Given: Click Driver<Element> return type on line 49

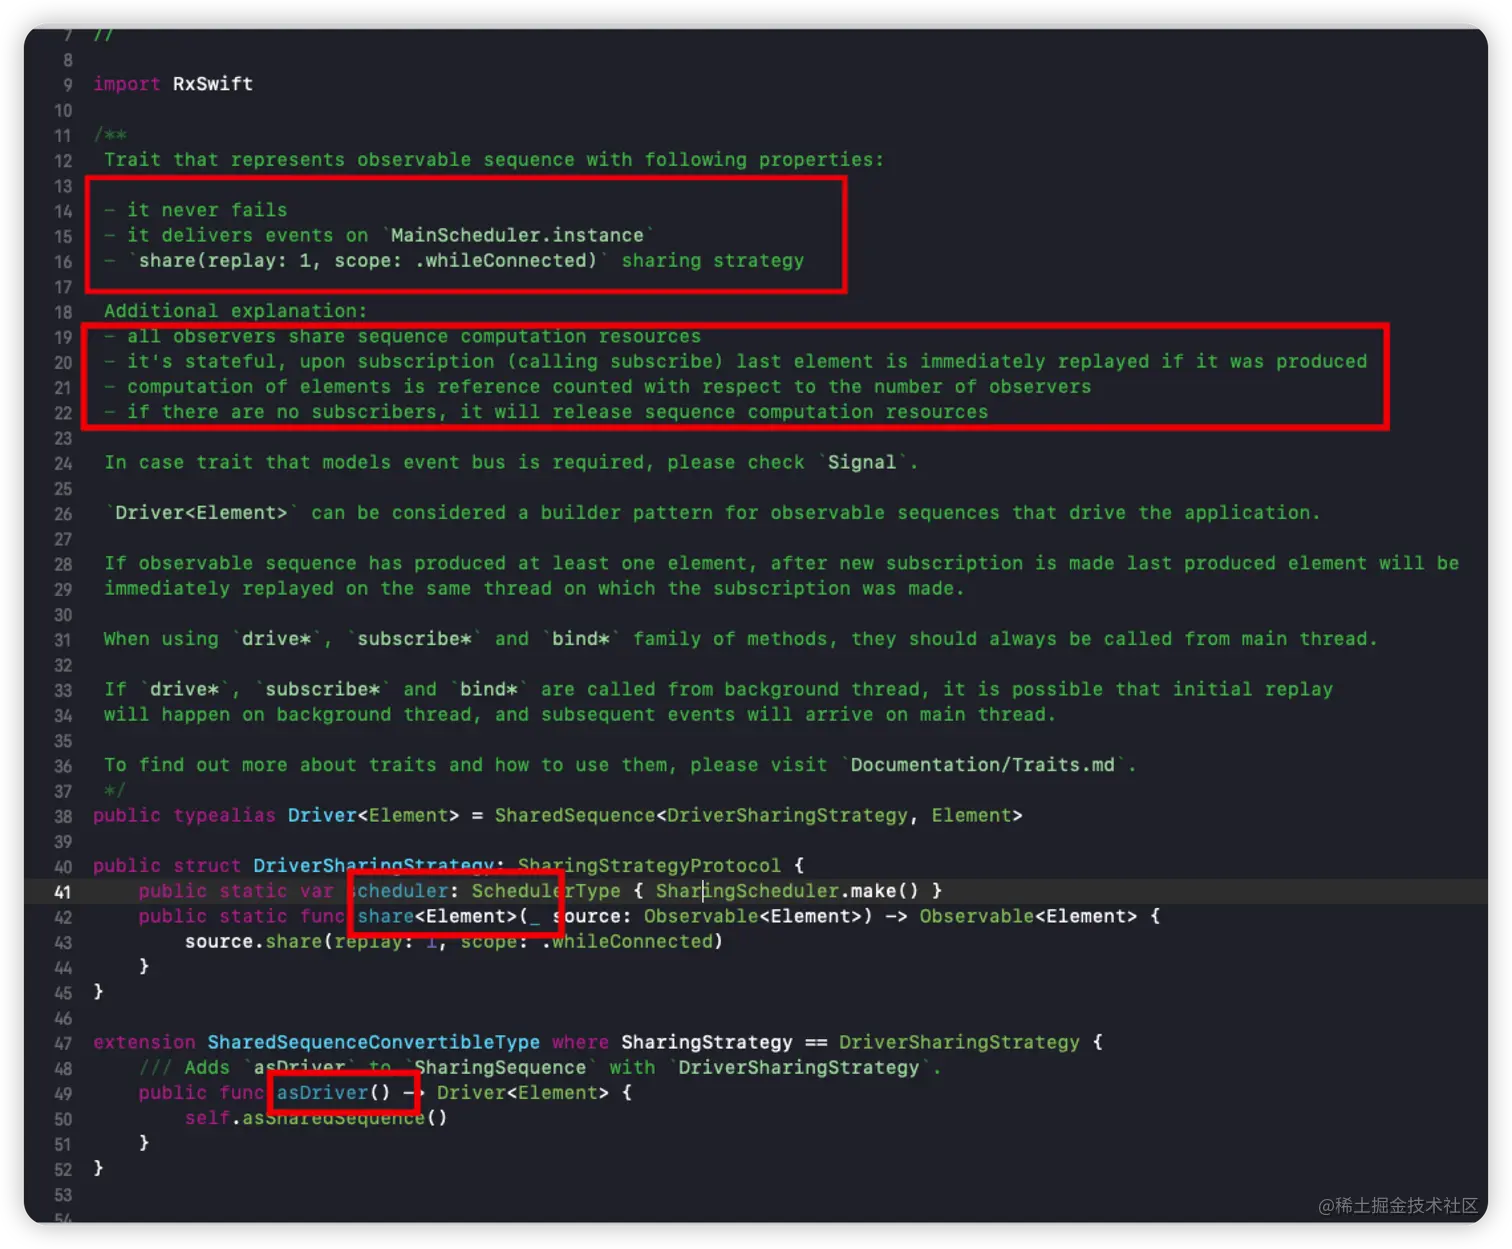Looking at the screenshot, I should (x=523, y=1093).
